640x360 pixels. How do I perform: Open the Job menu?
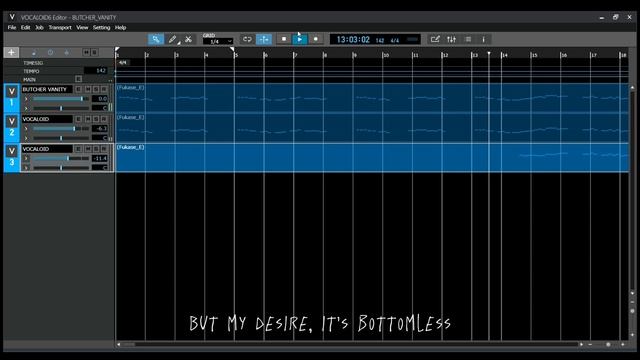point(39,27)
